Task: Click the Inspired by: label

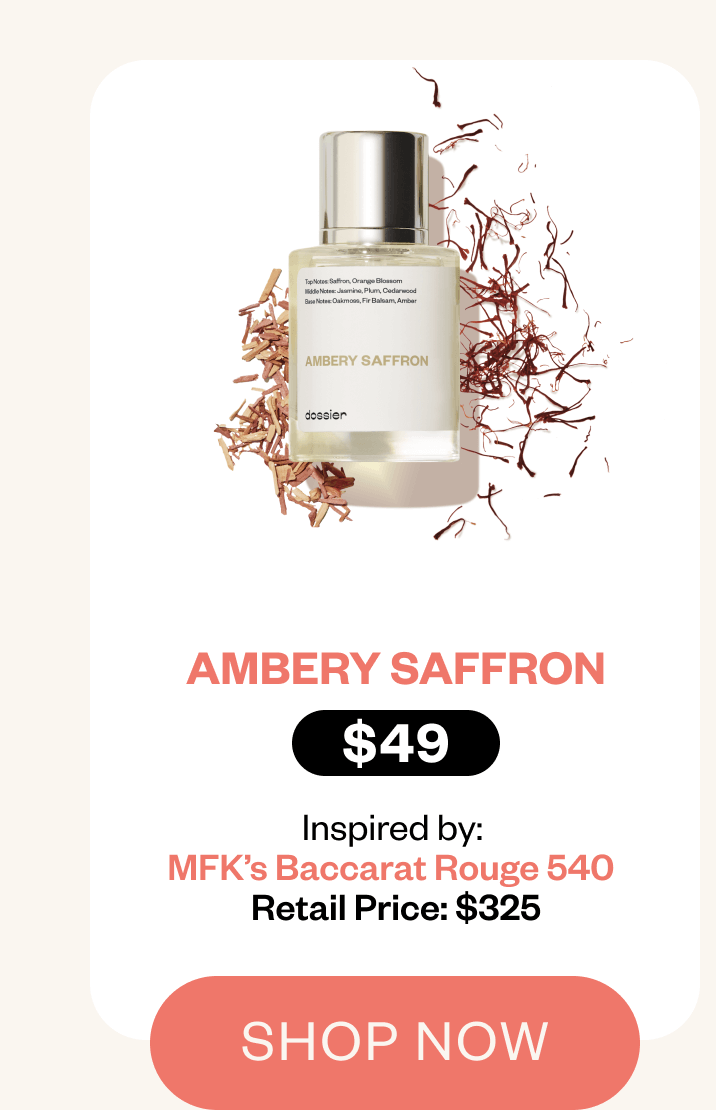Action: click(x=392, y=828)
